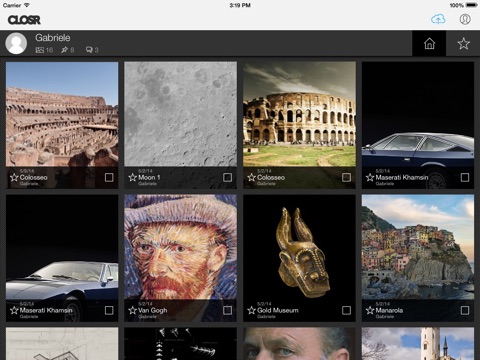This screenshot has width=480, height=360.
Task: Open the architectural sketch thumbnail at bottom
Action: click(x=62, y=344)
